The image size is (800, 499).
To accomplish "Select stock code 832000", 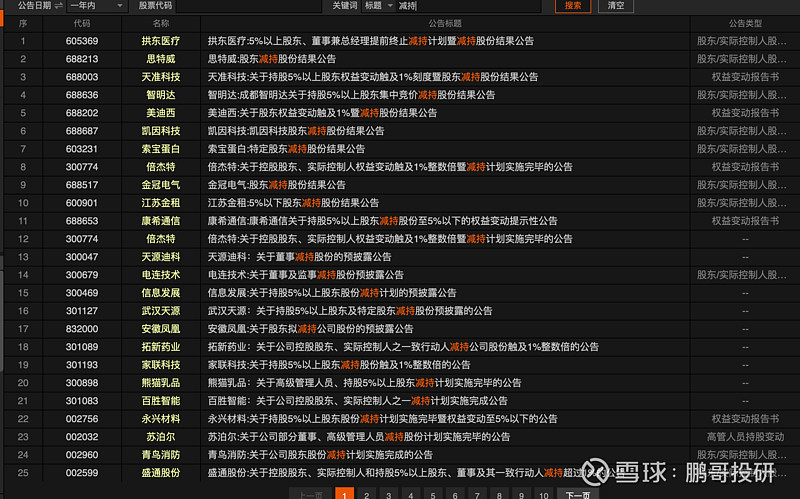I will [x=82, y=329].
